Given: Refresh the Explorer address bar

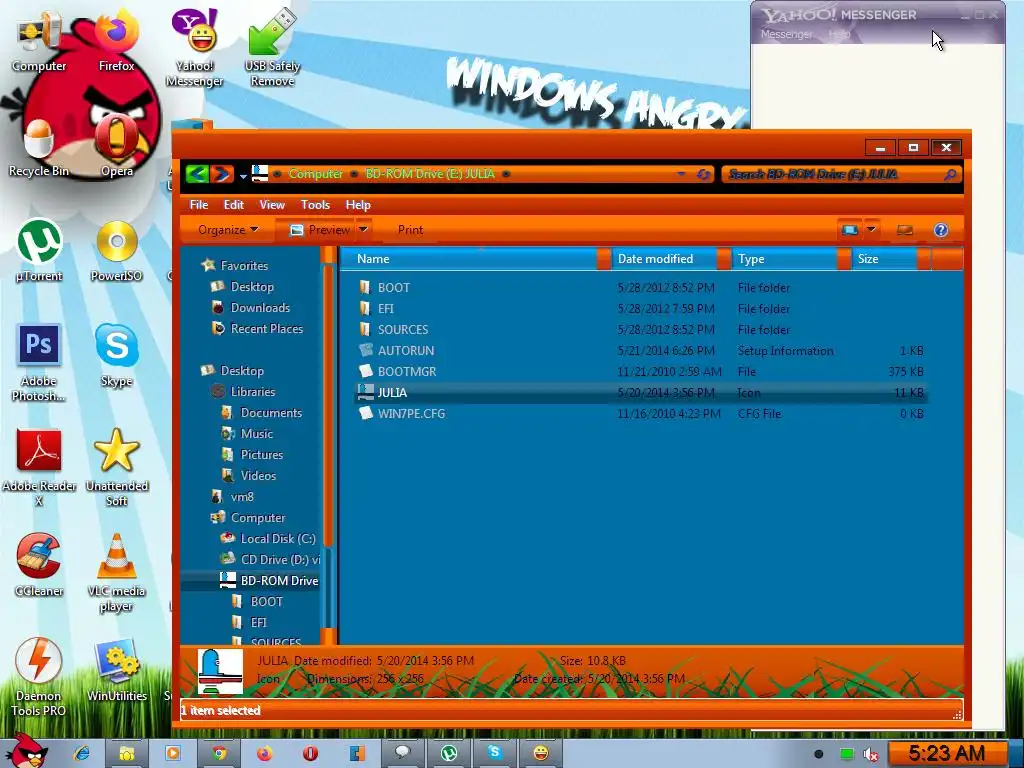Looking at the screenshot, I should (x=703, y=174).
